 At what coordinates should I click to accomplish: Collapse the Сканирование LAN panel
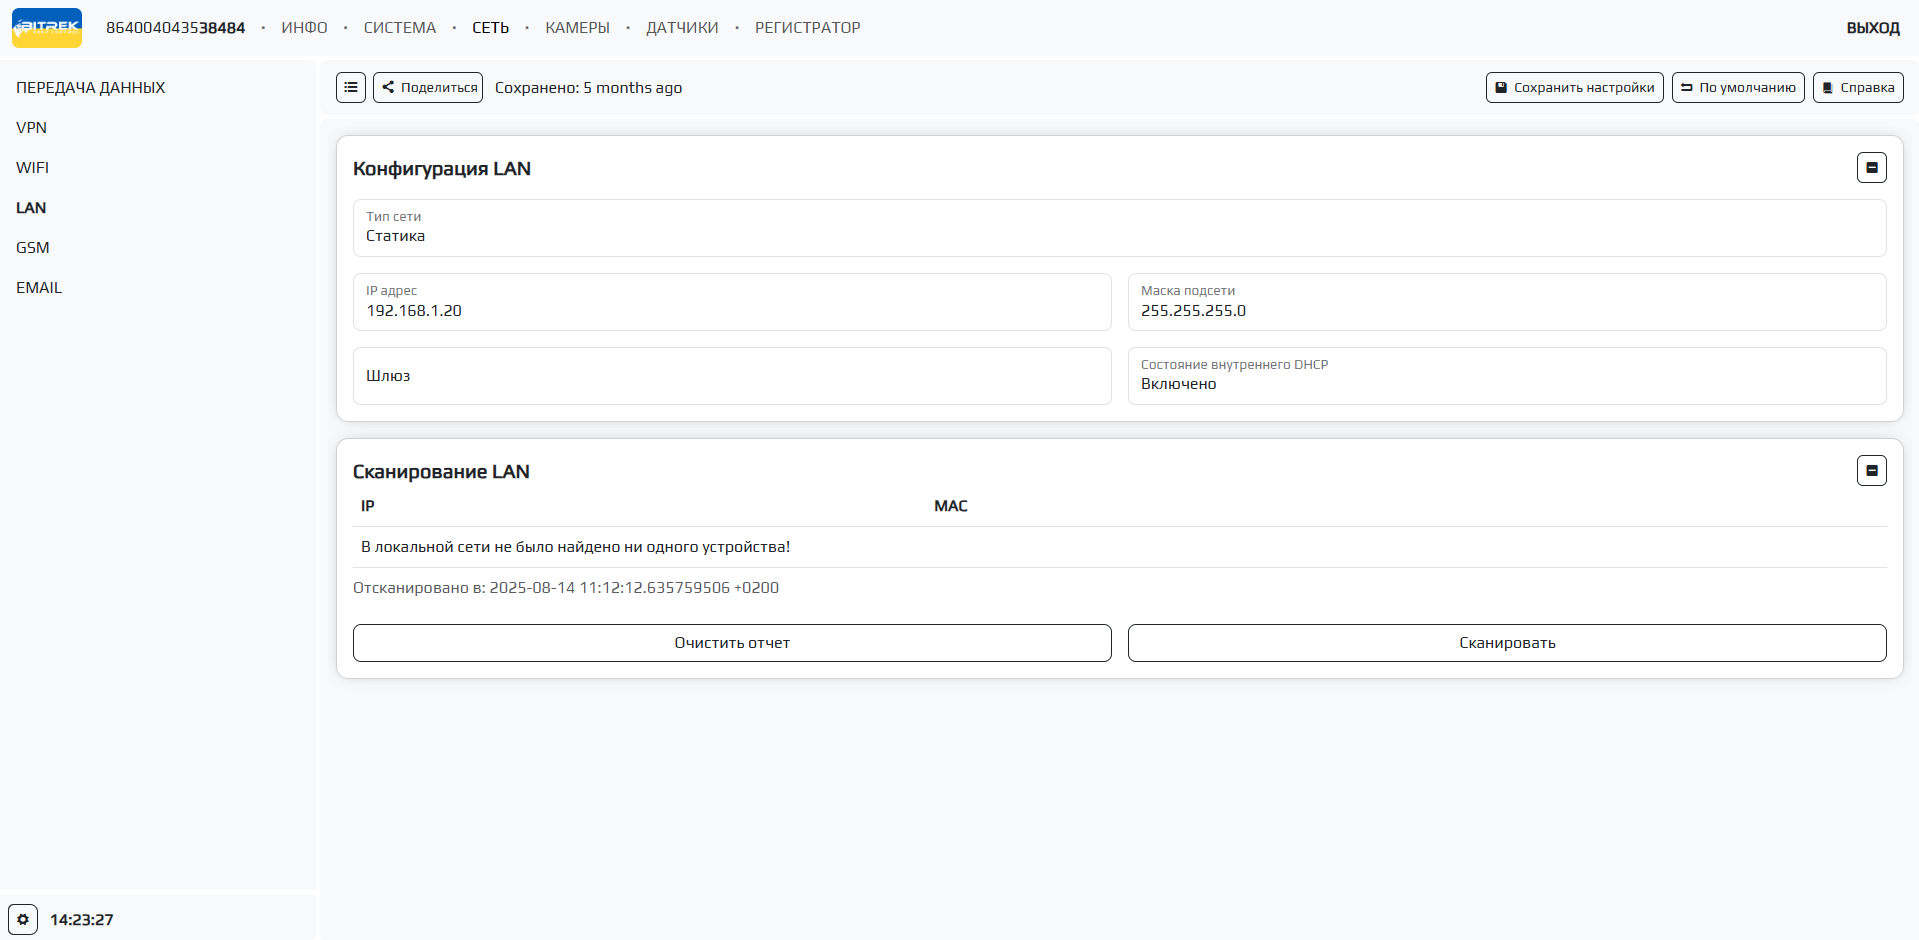[x=1871, y=471]
